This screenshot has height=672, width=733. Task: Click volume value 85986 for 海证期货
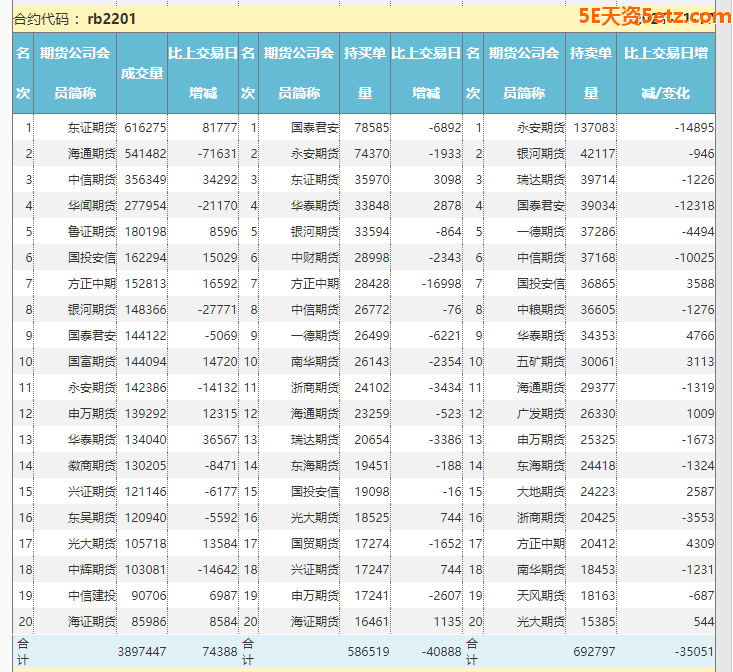tap(149, 622)
